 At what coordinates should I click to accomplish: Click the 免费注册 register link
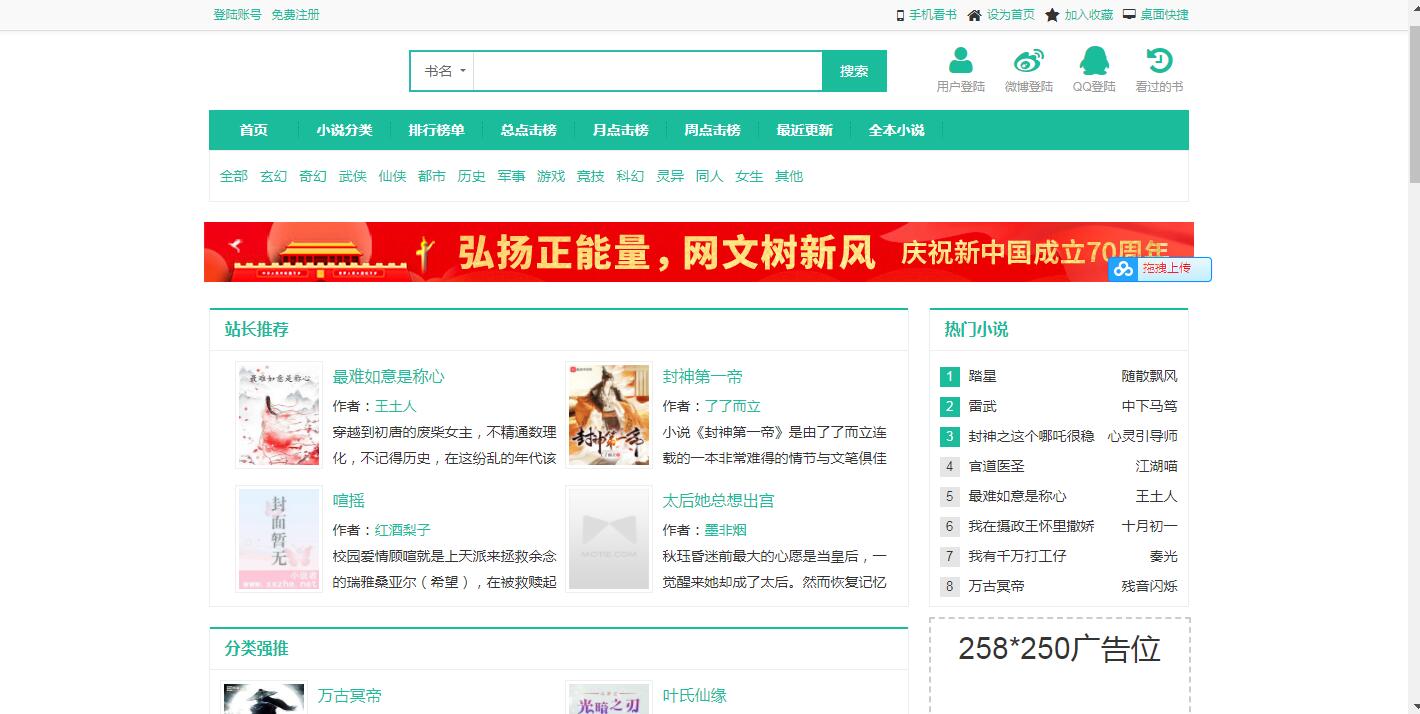[x=296, y=15]
